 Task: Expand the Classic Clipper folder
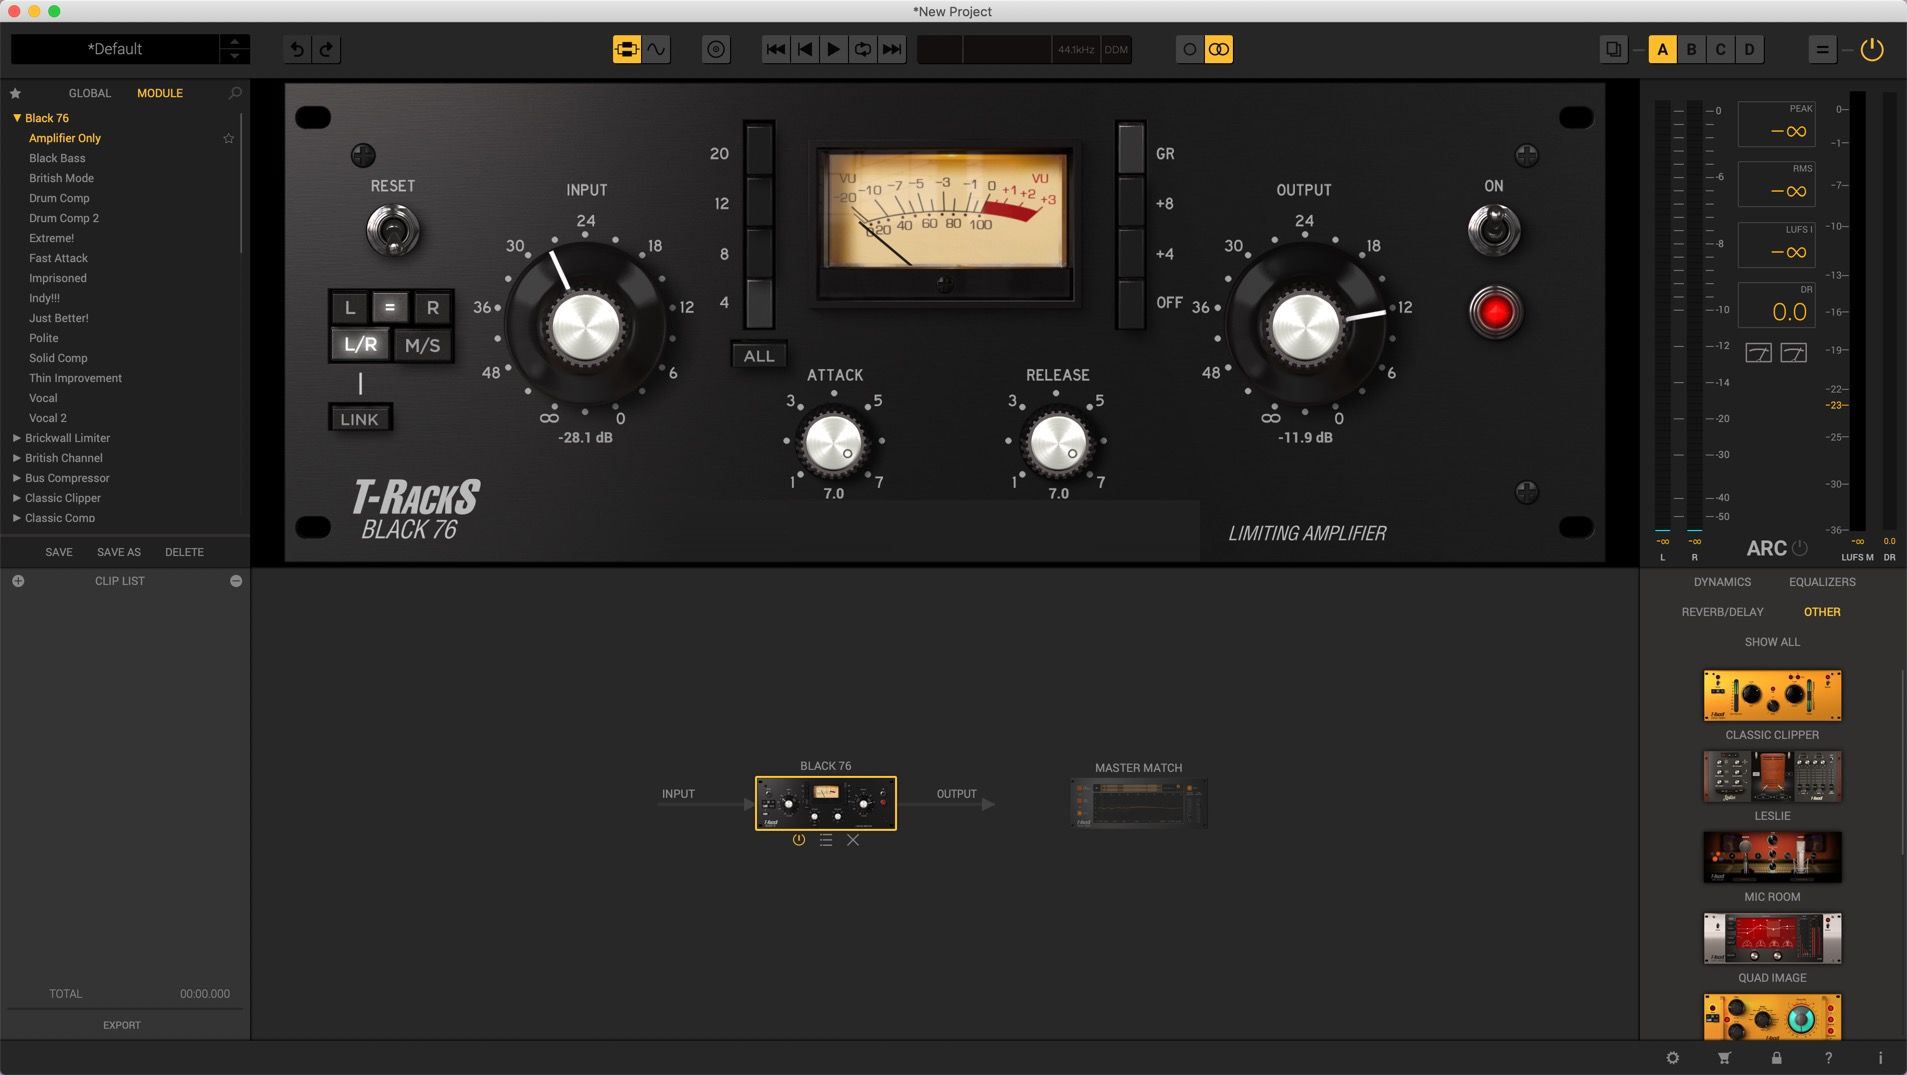point(17,498)
